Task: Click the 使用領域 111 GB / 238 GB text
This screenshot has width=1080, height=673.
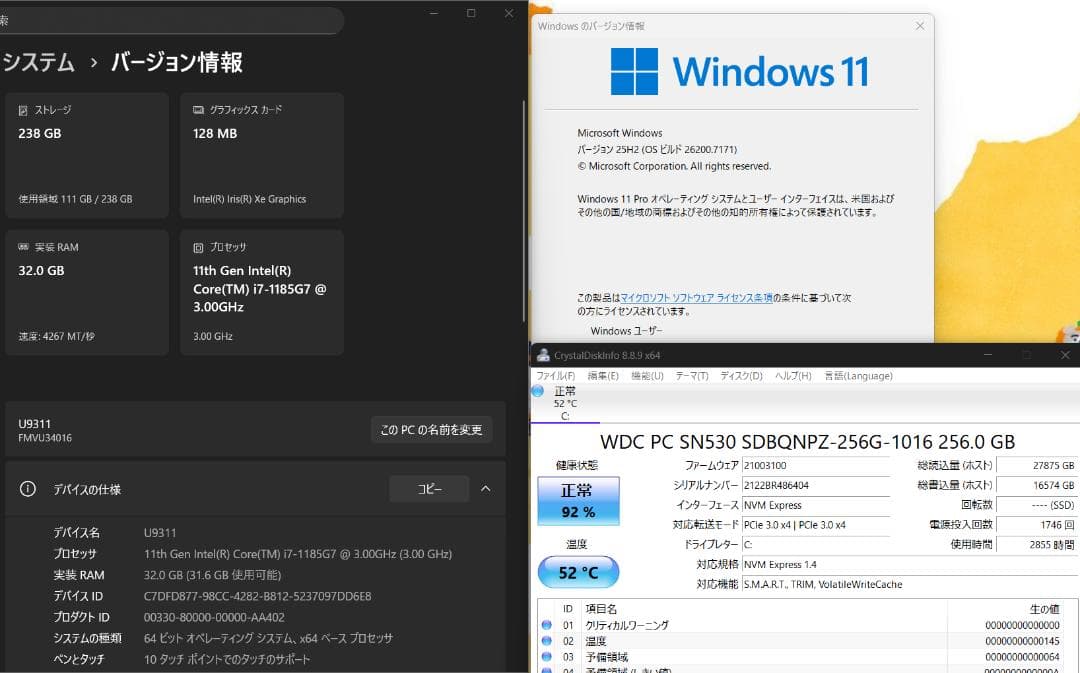Action: click(x=75, y=199)
